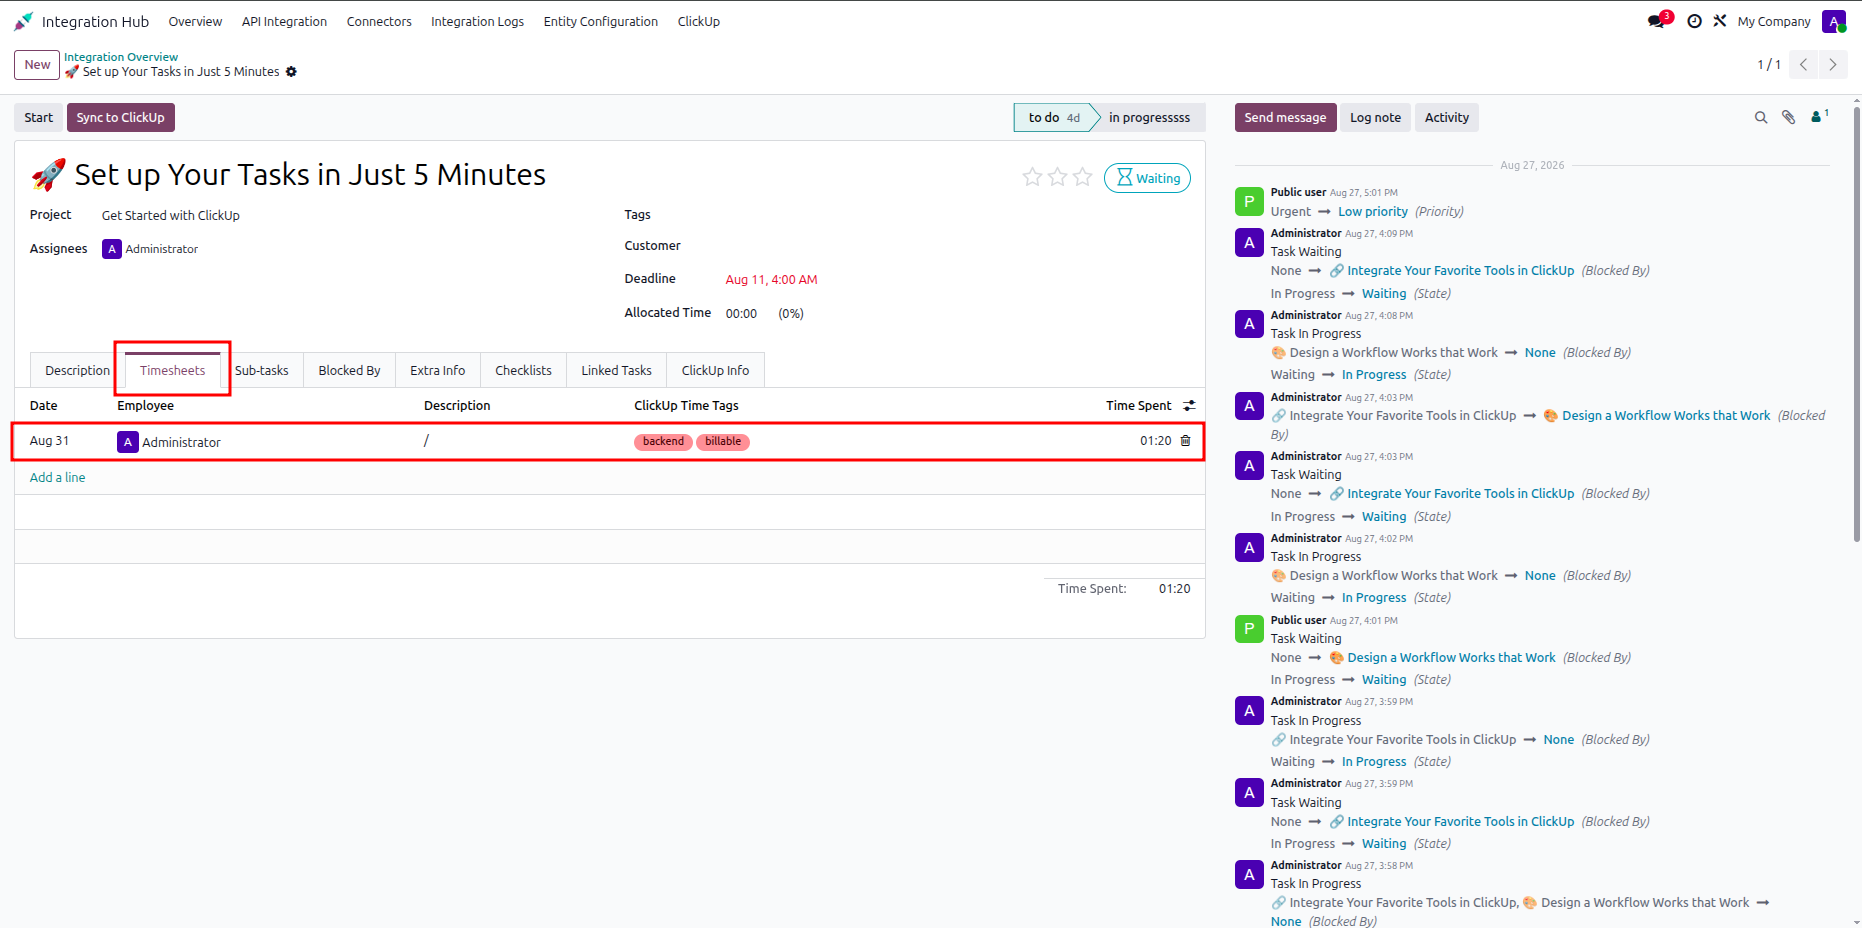
Task: Click the Administrator avatar in navbar
Action: coord(1833,21)
